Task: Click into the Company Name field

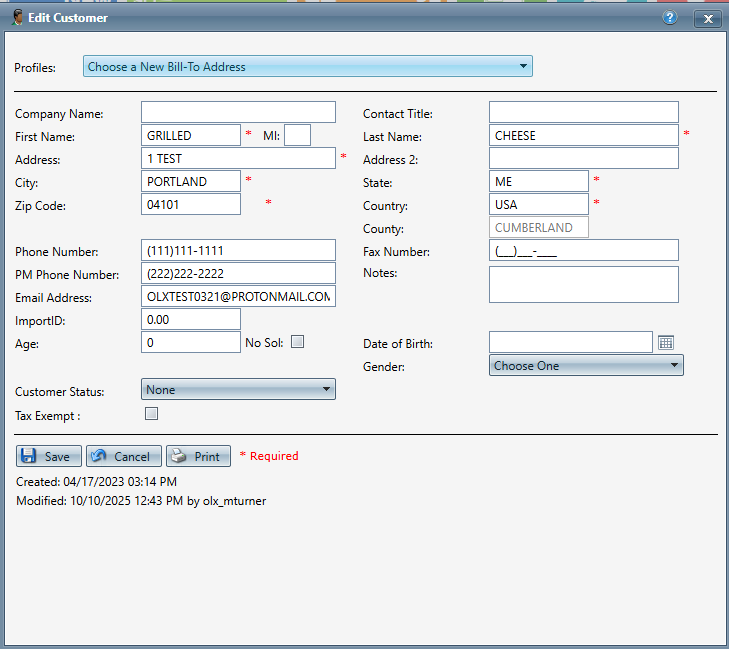Action: click(238, 112)
